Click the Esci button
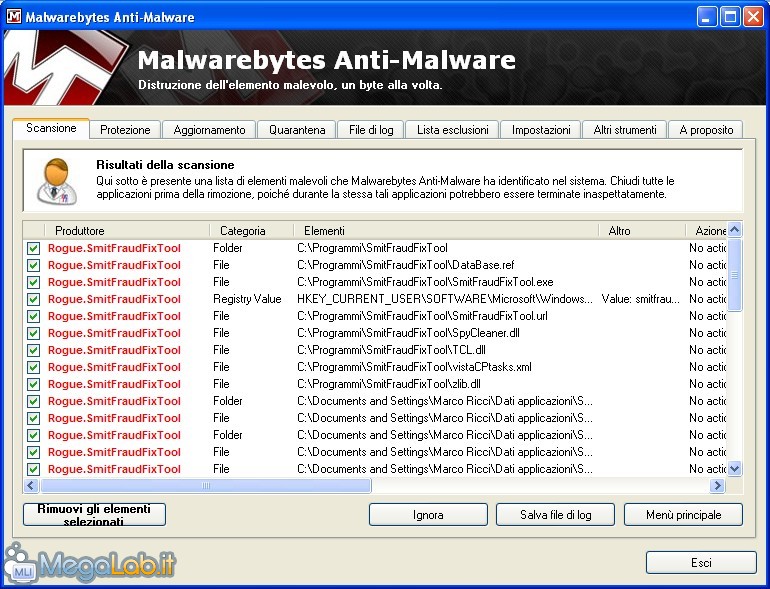This screenshot has width=770, height=589. click(701, 562)
